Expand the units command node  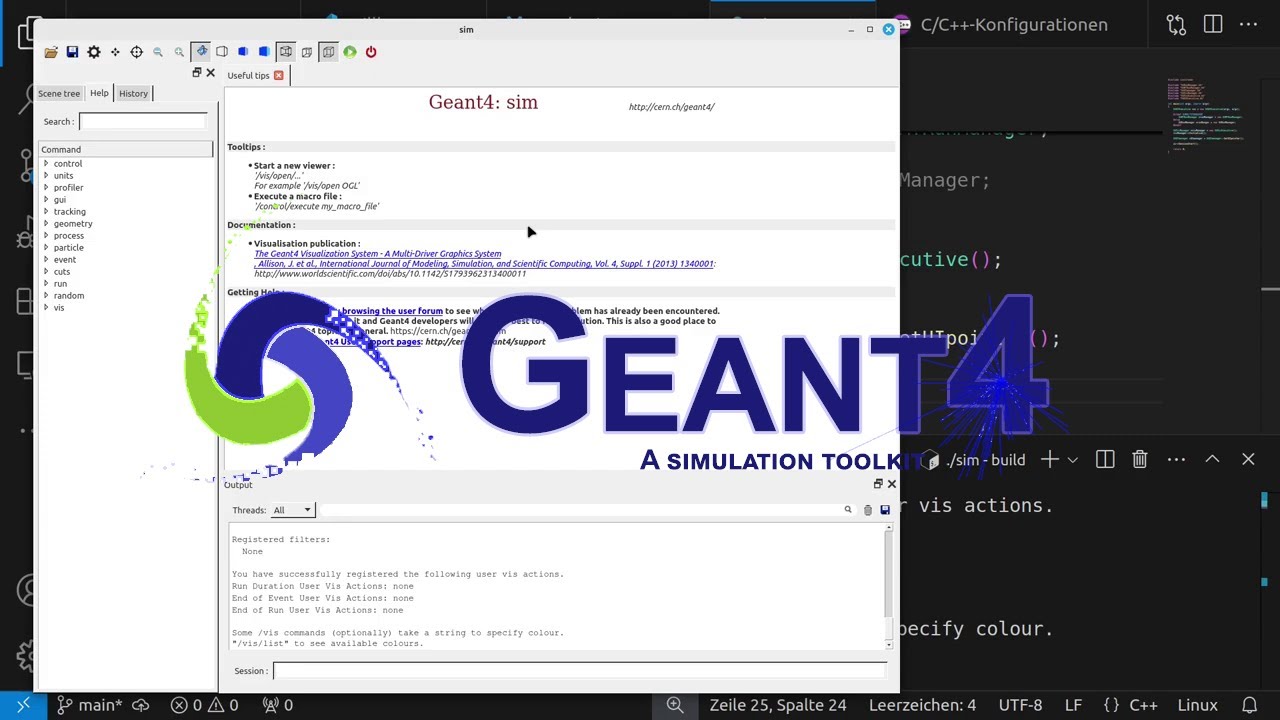click(46, 175)
